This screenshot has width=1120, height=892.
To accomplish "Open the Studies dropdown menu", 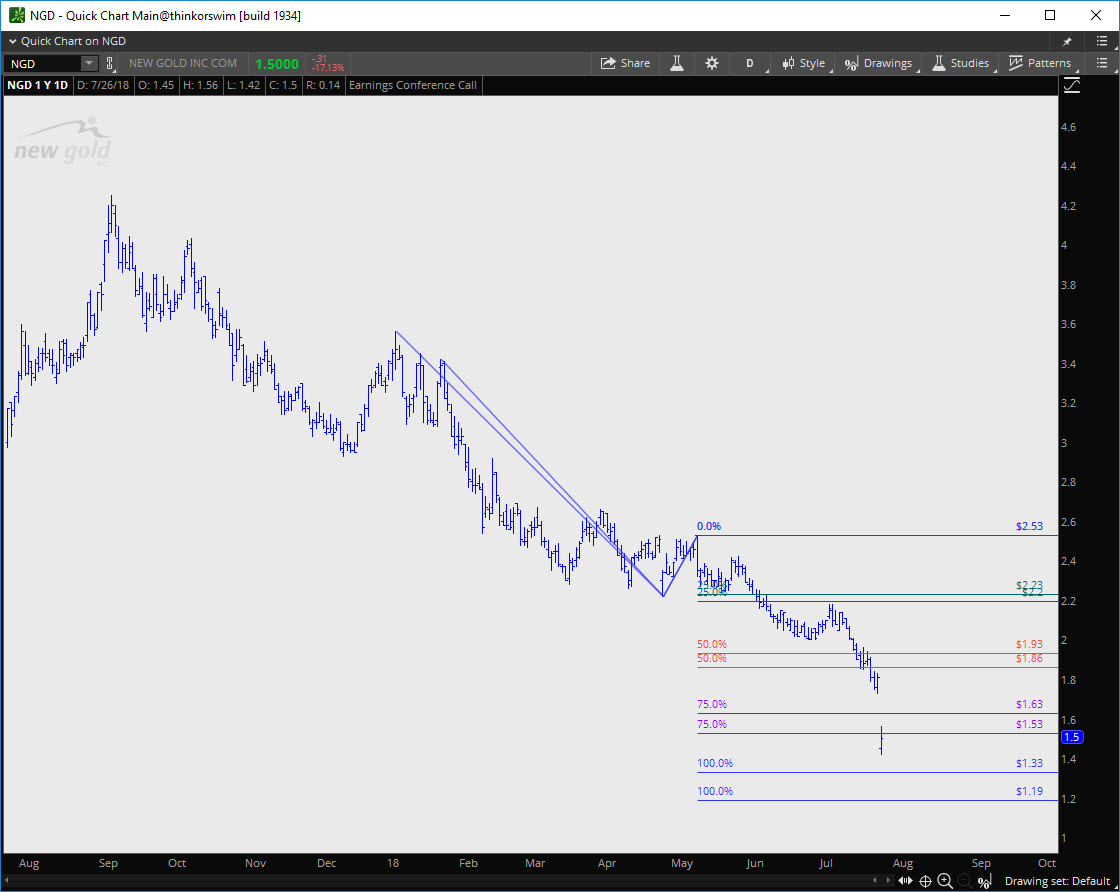I will tap(961, 63).
